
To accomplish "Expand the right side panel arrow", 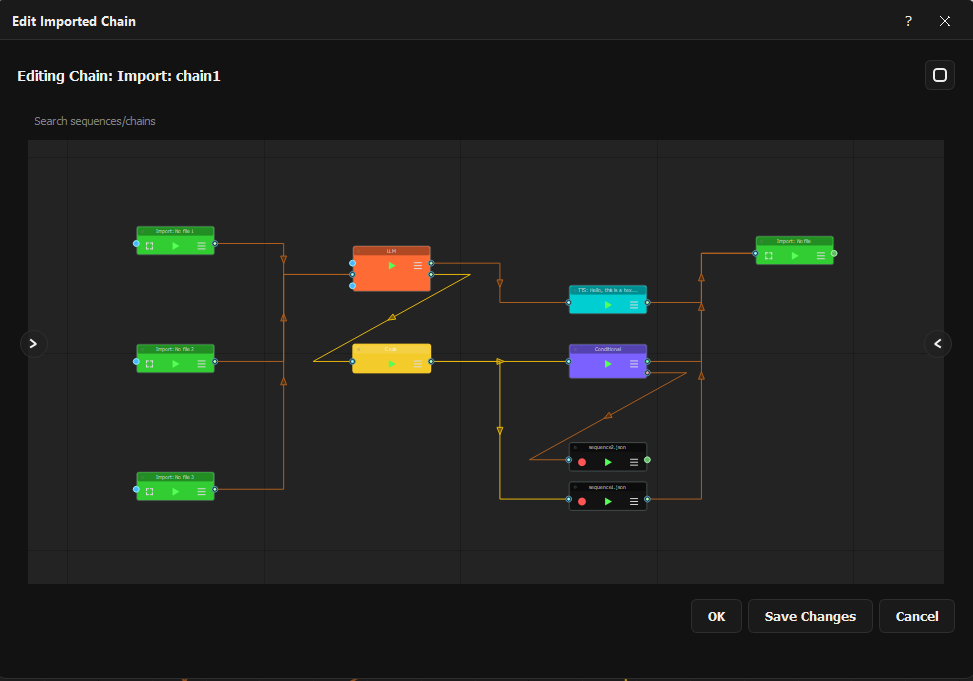I will (938, 343).
